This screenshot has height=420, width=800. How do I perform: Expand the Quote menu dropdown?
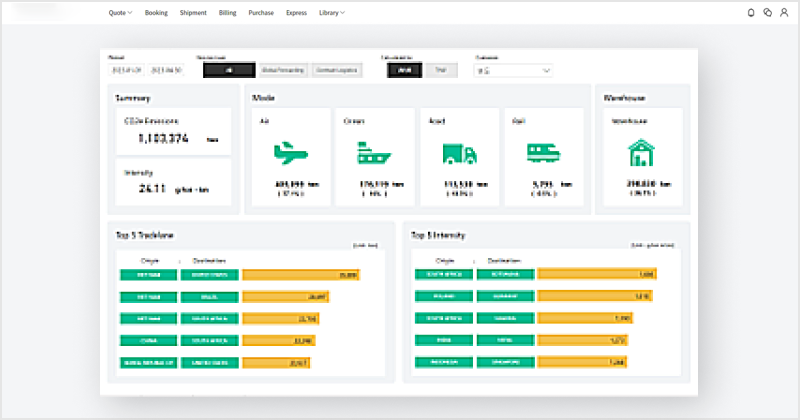pyautogui.click(x=120, y=13)
